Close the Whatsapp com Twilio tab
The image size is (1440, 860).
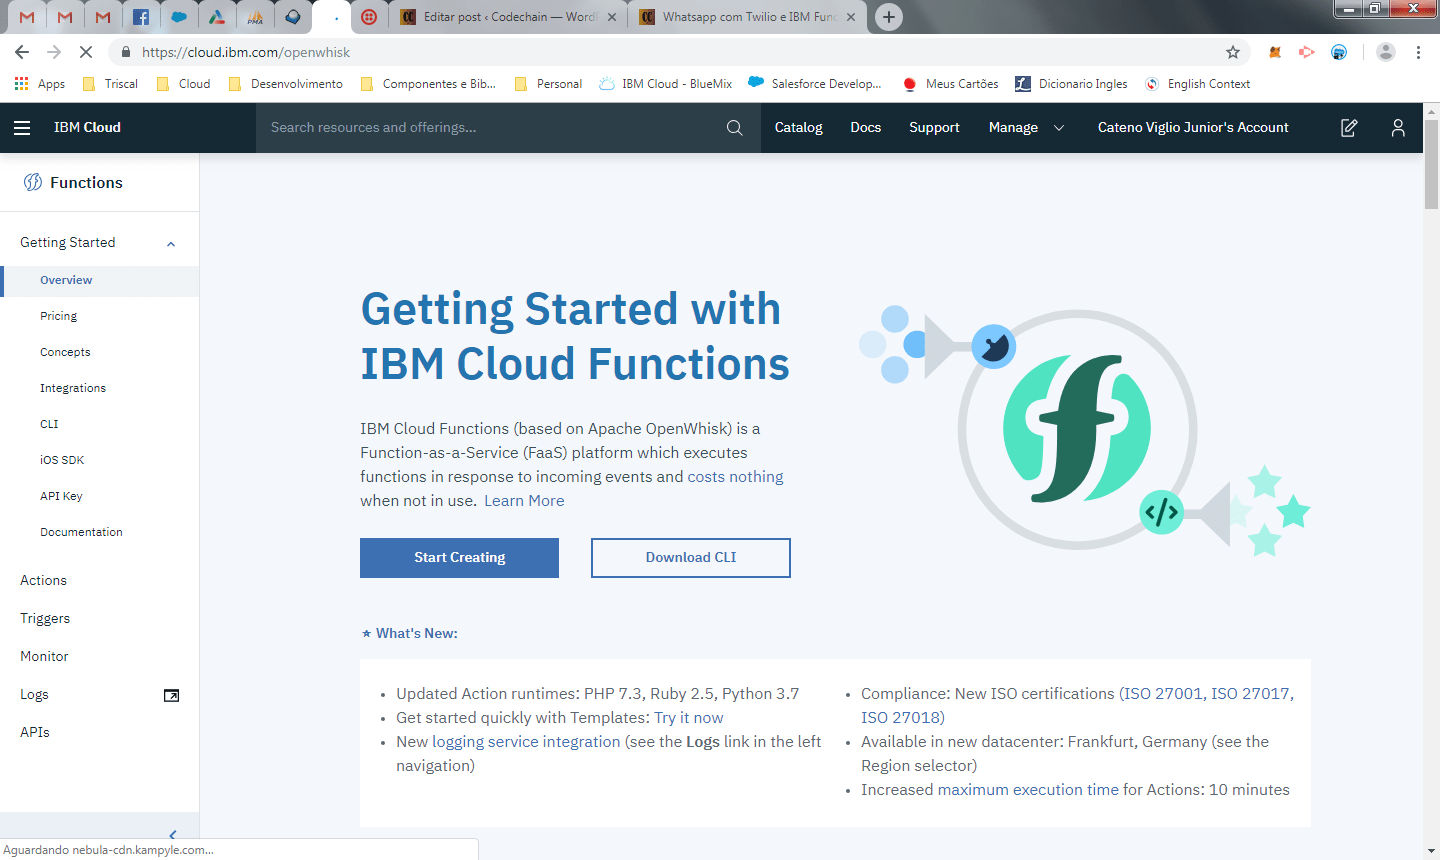coord(851,17)
